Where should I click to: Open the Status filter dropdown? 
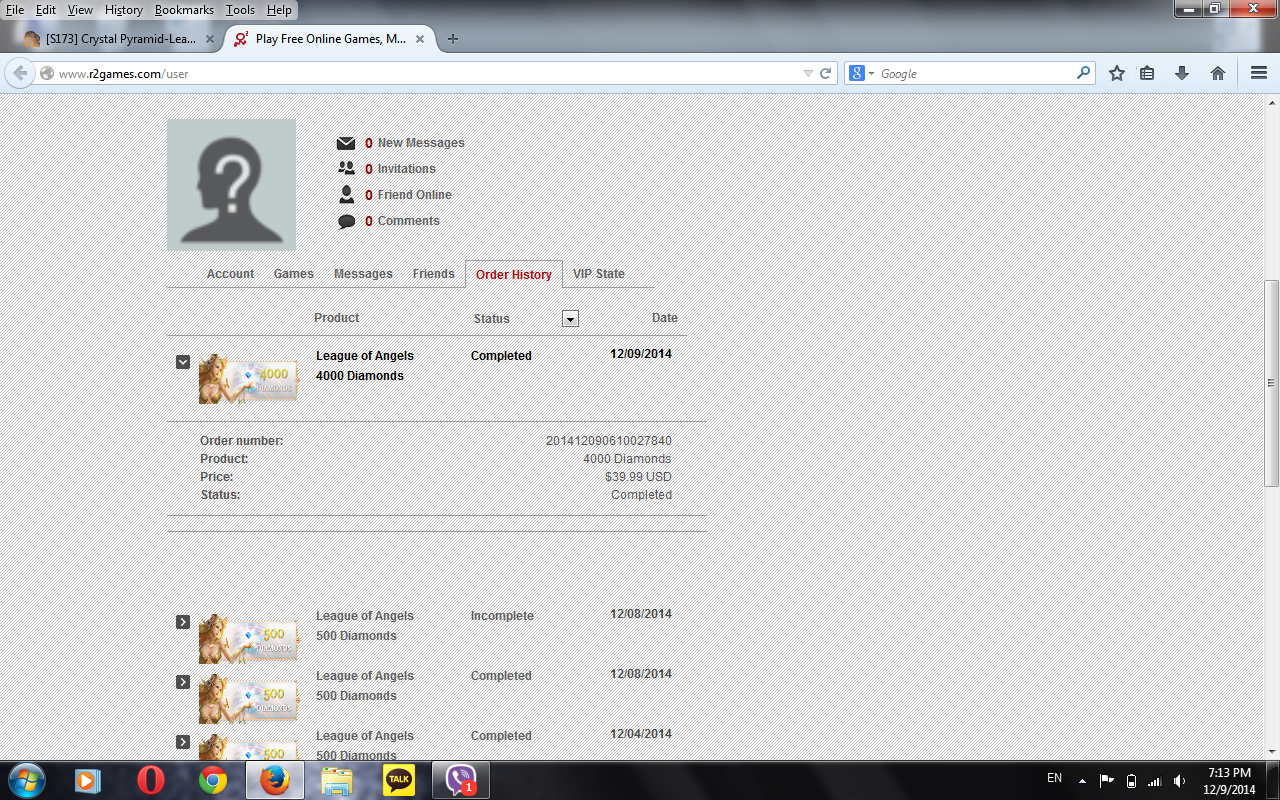[570, 319]
